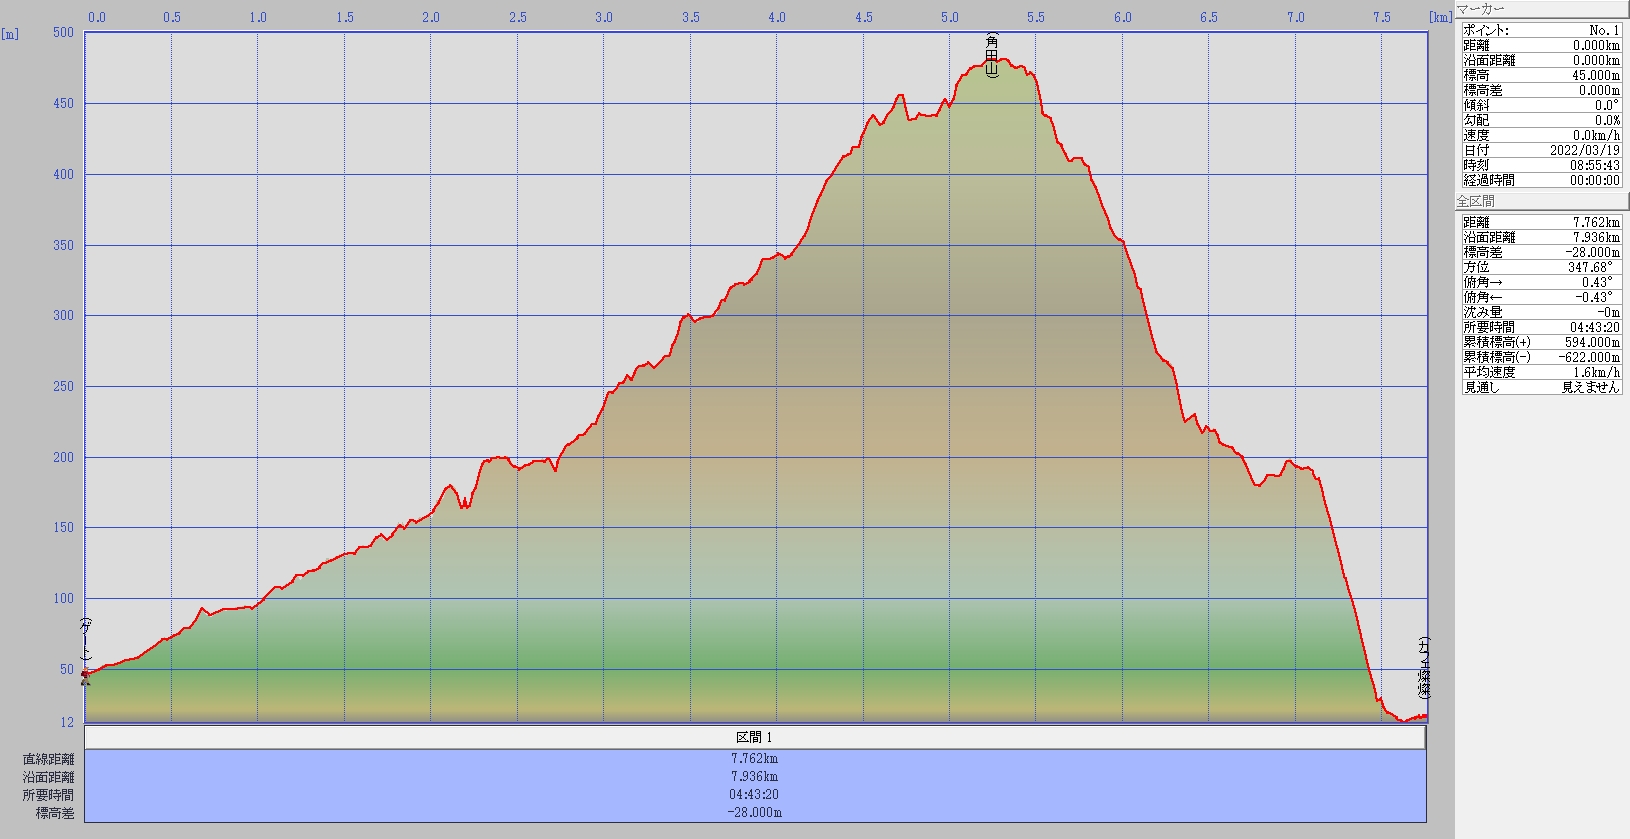Select the 区間 1 section bar
The height and width of the screenshot is (839, 1630).
(x=755, y=737)
